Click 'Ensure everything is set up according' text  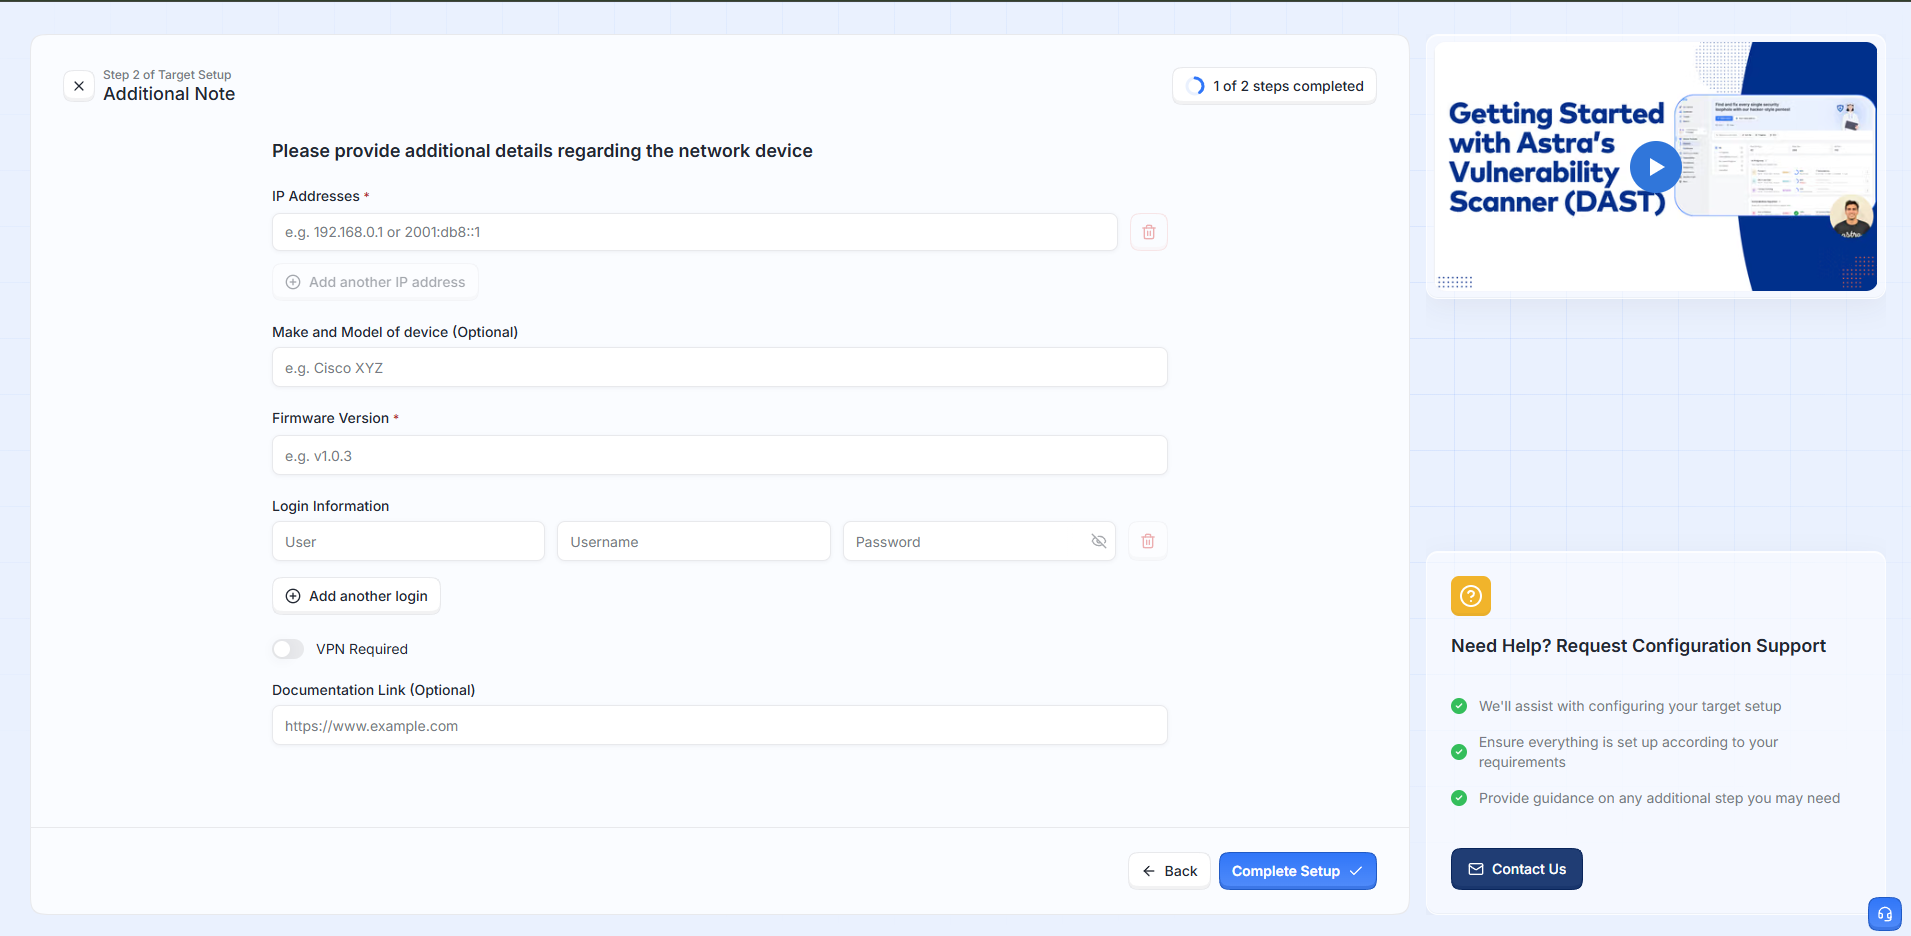click(1628, 752)
